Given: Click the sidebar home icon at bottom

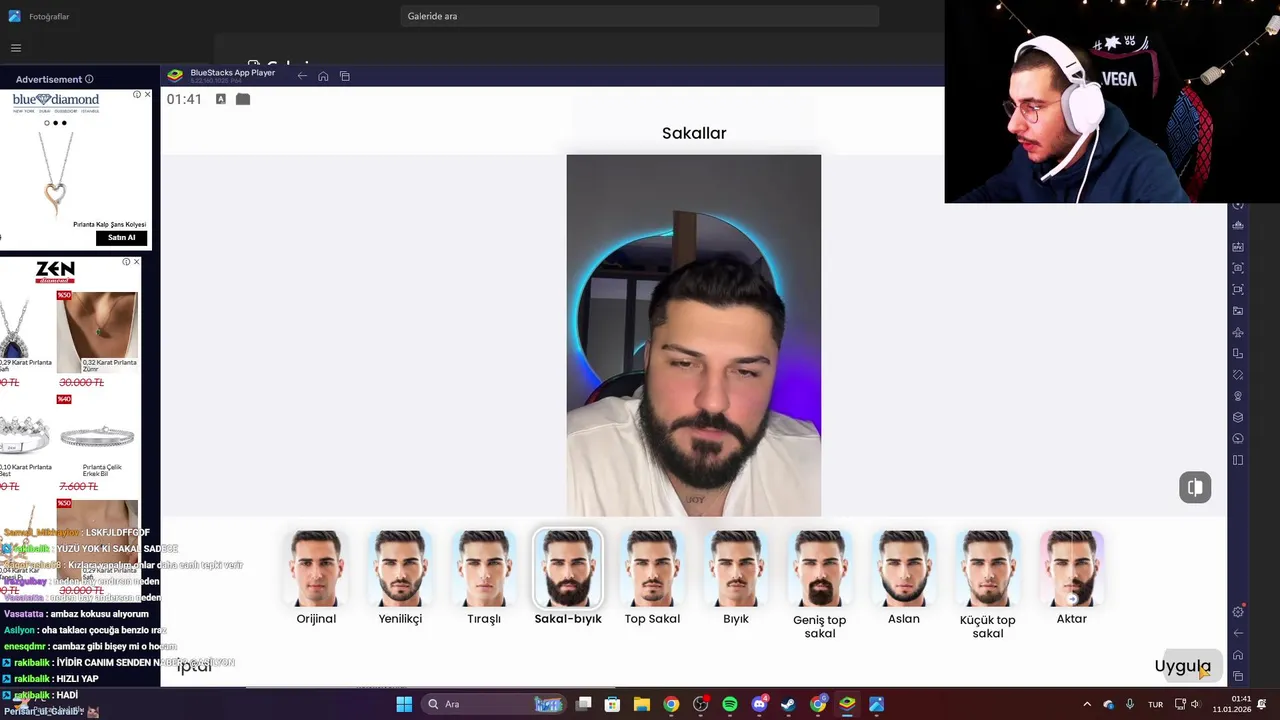Looking at the screenshot, I should pyautogui.click(x=1238, y=655).
